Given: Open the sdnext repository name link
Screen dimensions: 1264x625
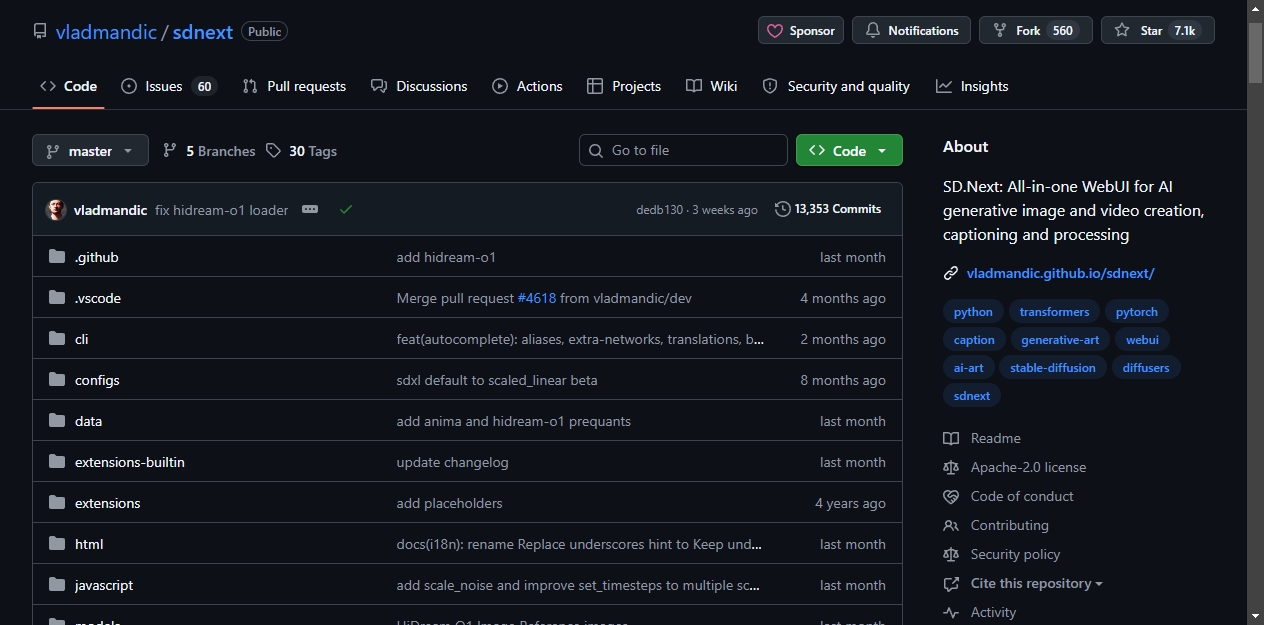Looking at the screenshot, I should (x=203, y=32).
